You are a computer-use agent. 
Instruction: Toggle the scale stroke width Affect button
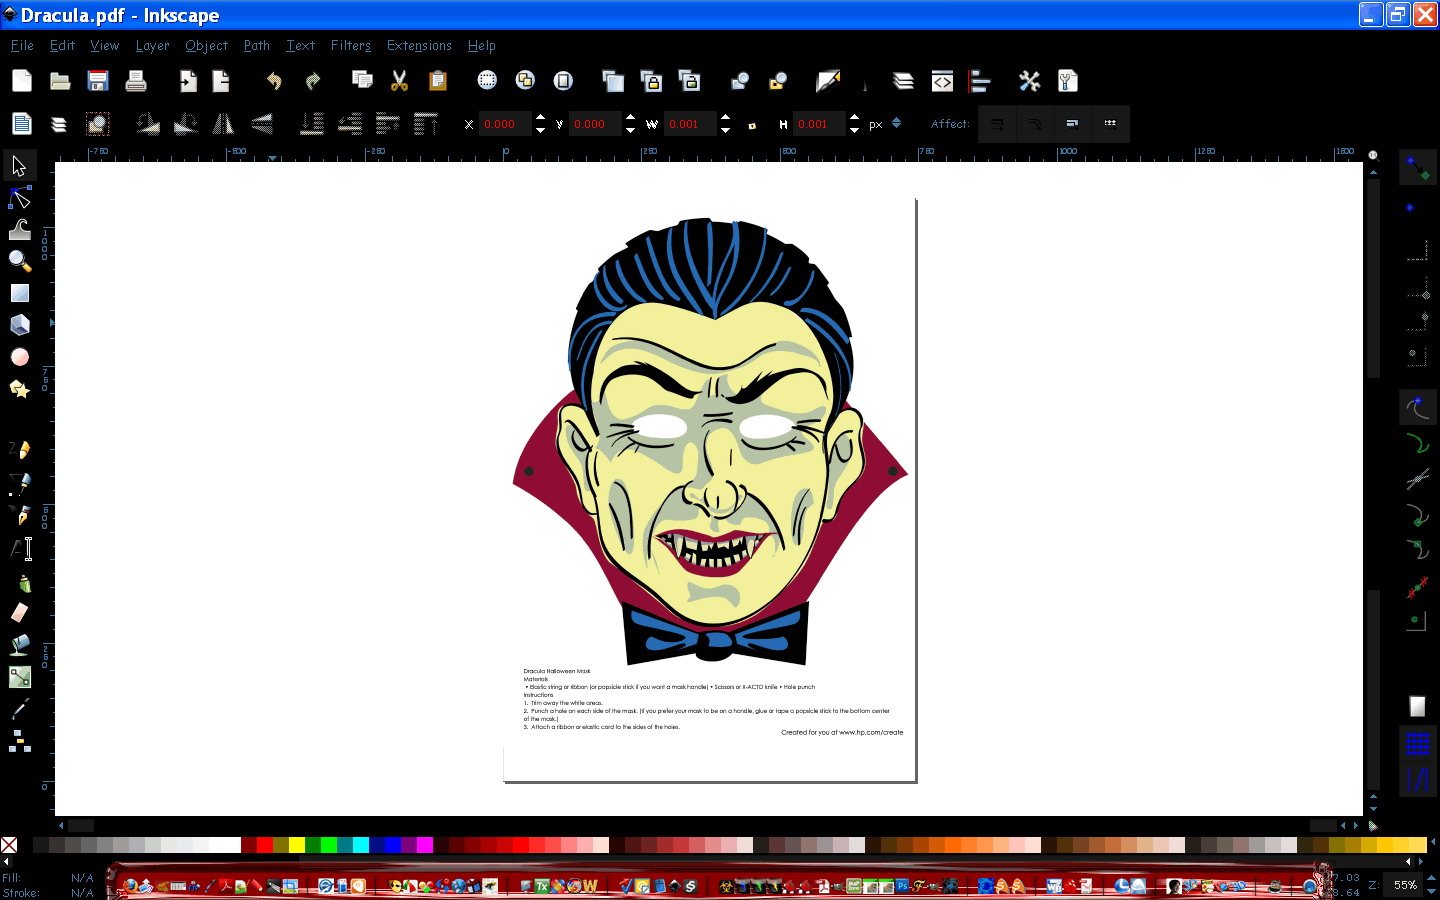click(x=997, y=124)
